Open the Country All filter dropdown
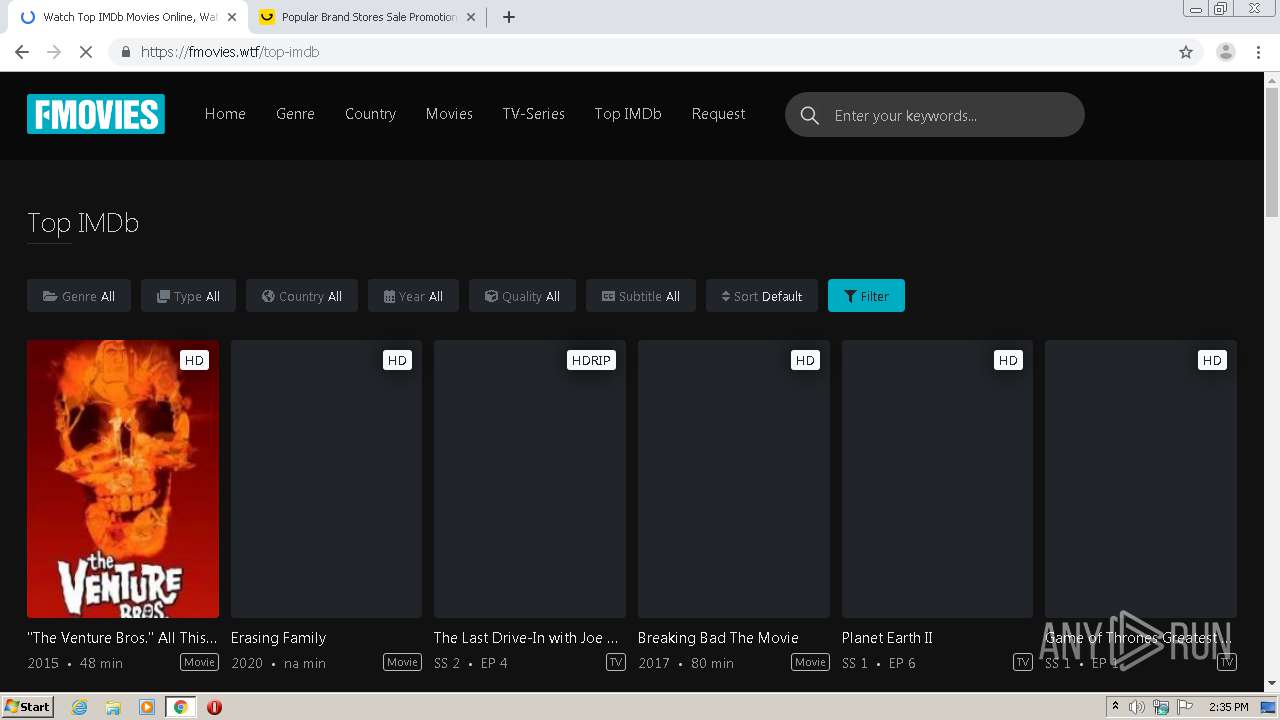This screenshot has height=720, width=1280. 302,296
